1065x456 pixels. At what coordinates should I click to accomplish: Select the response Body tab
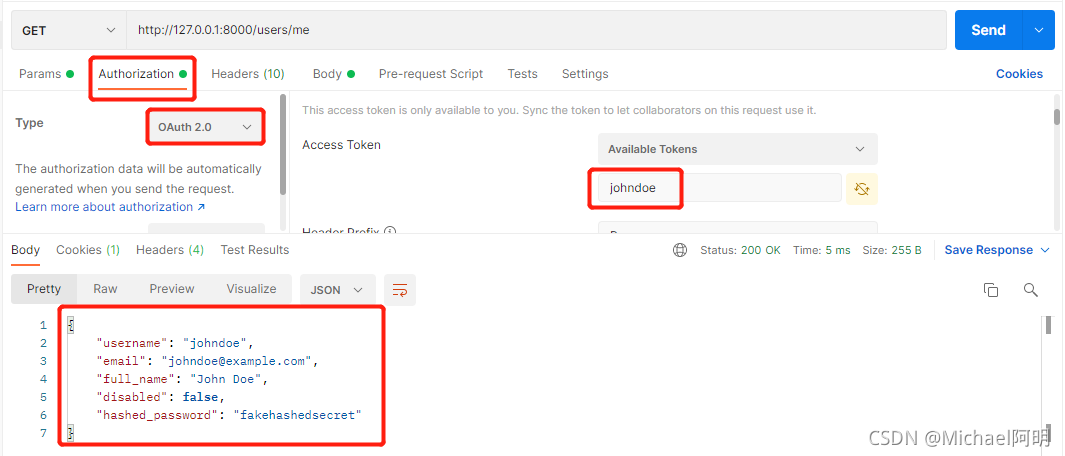(x=25, y=250)
